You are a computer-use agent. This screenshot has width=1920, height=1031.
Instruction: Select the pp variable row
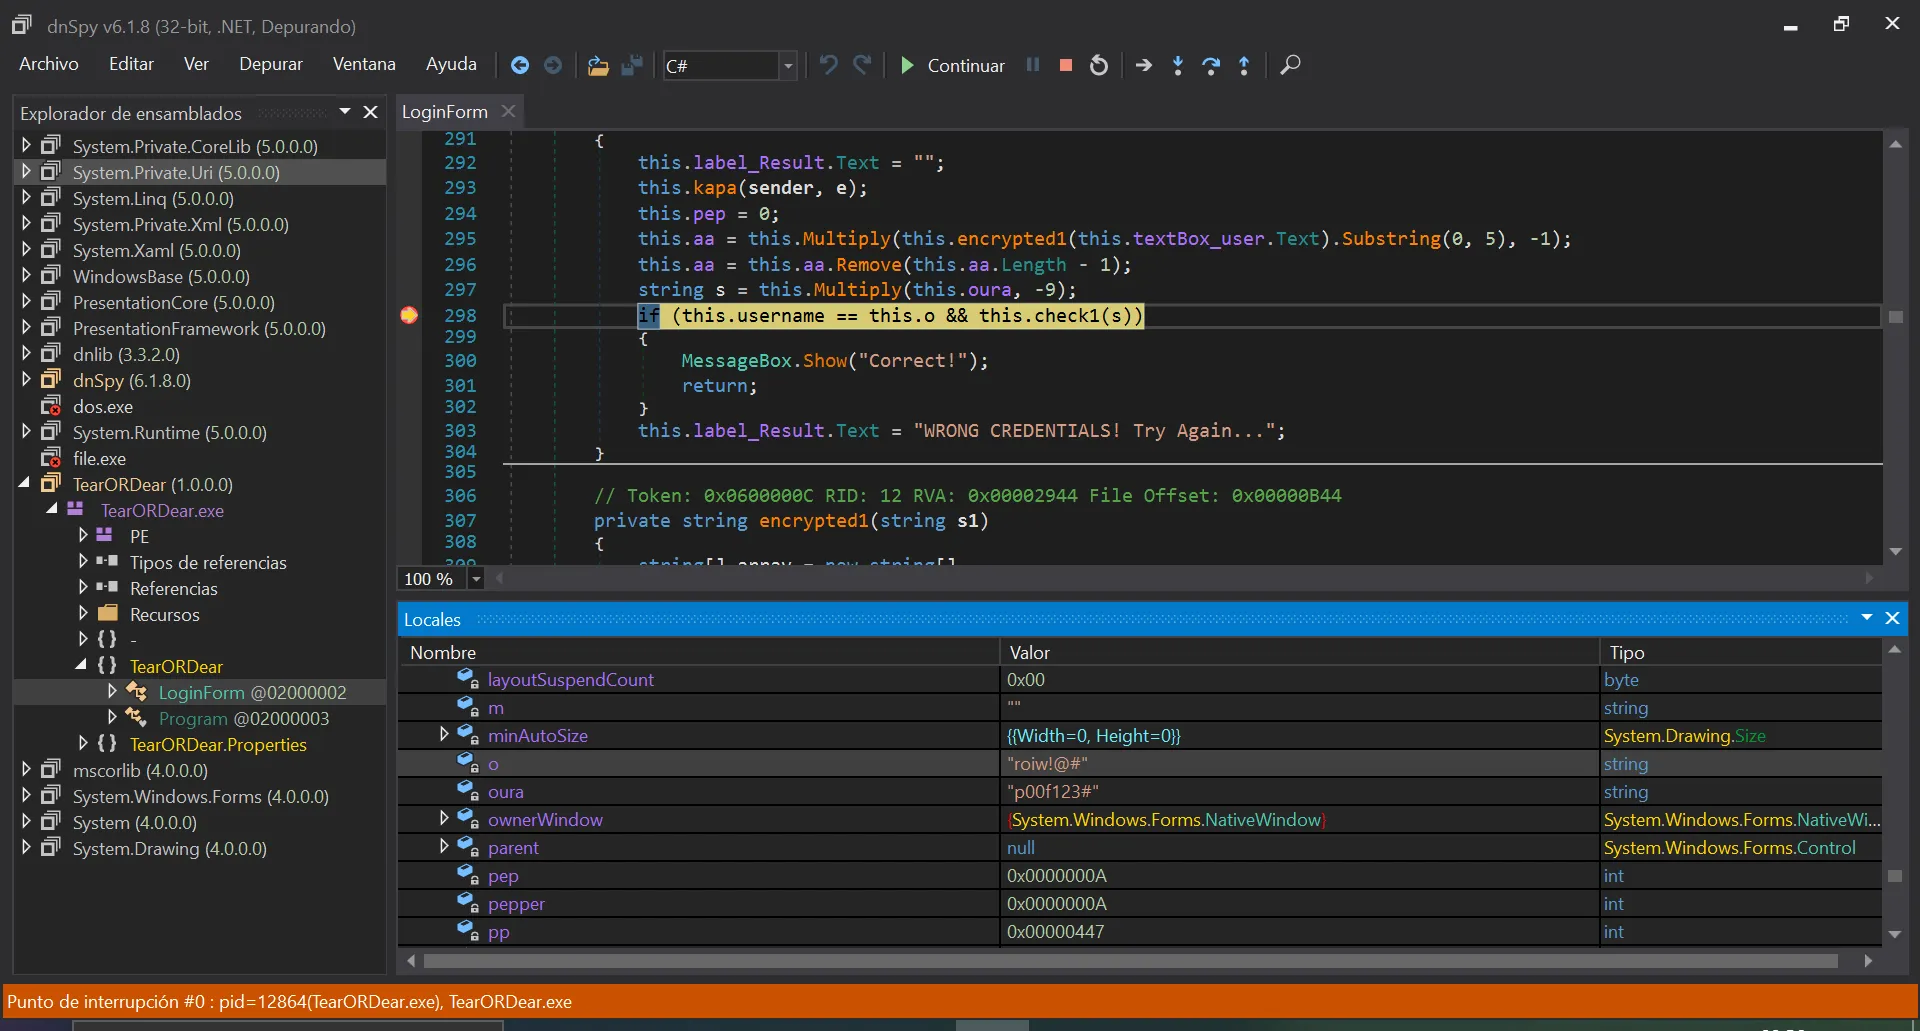click(x=1140, y=932)
